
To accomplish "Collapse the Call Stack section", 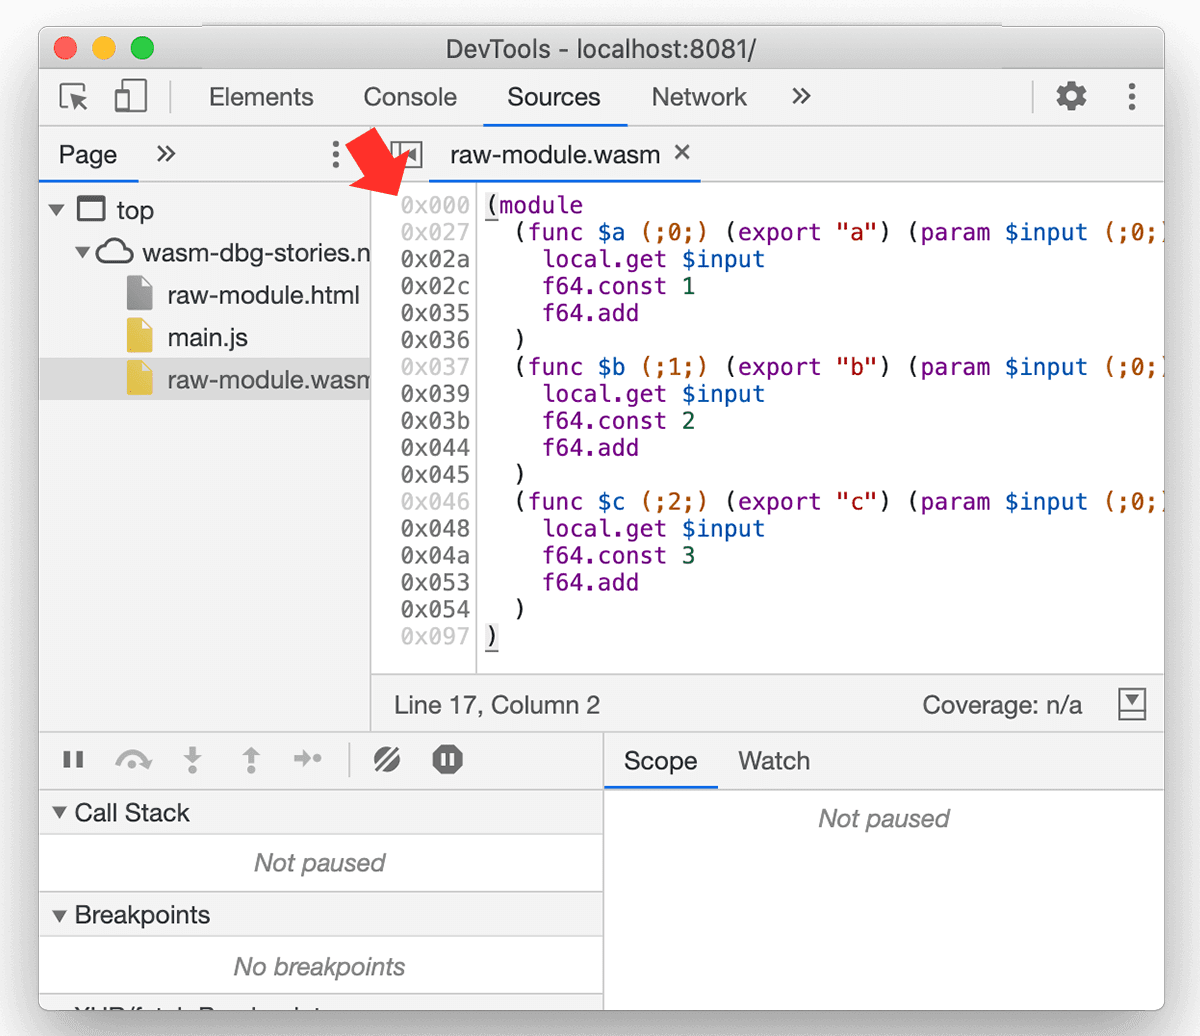I will [x=59, y=812].
